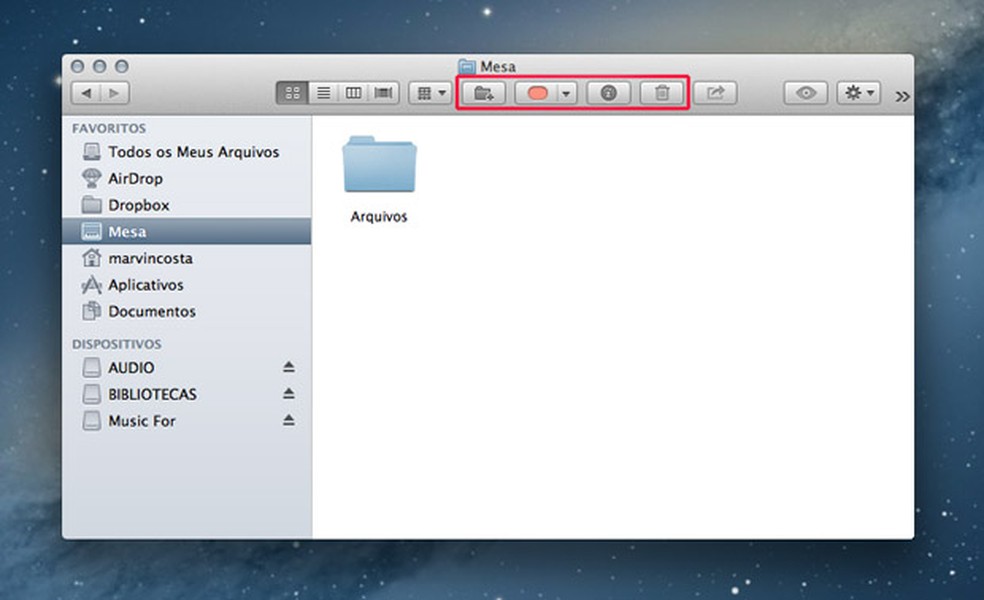The height and width of the screenshot is (600, 984).
Task: Open the gear Action menu
Action: pyautogui.click(x=859, y=94)
